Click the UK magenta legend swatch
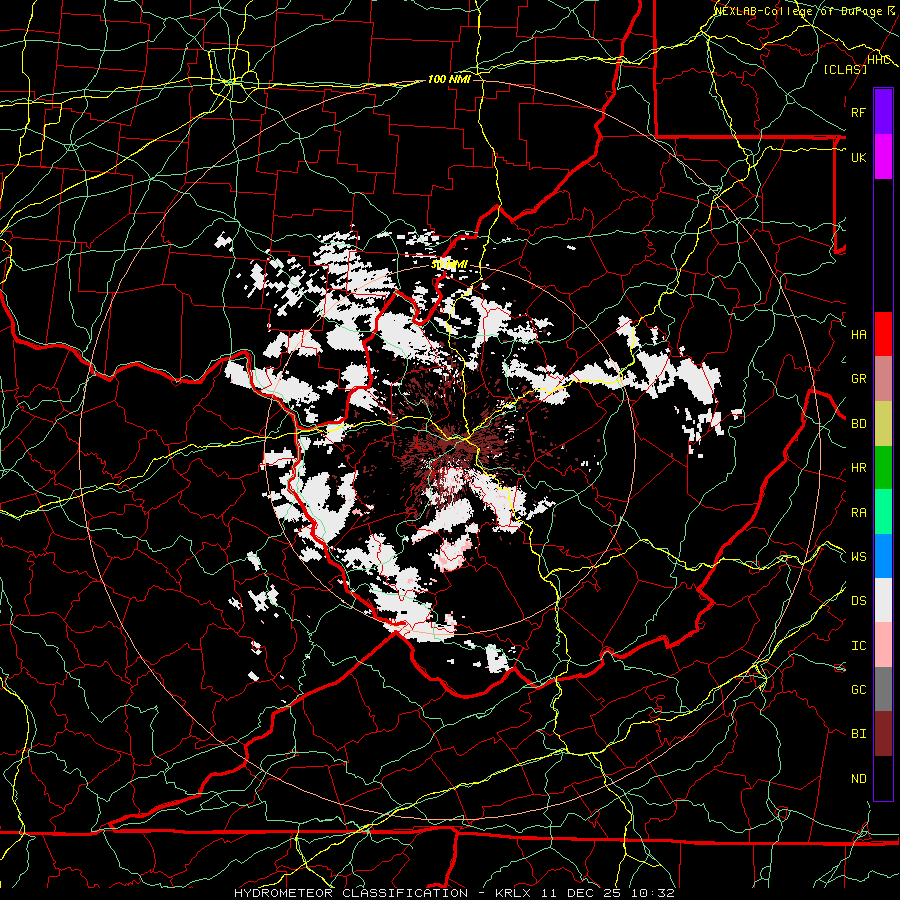This screenshot has width=900, height=900. coord(883,157)
